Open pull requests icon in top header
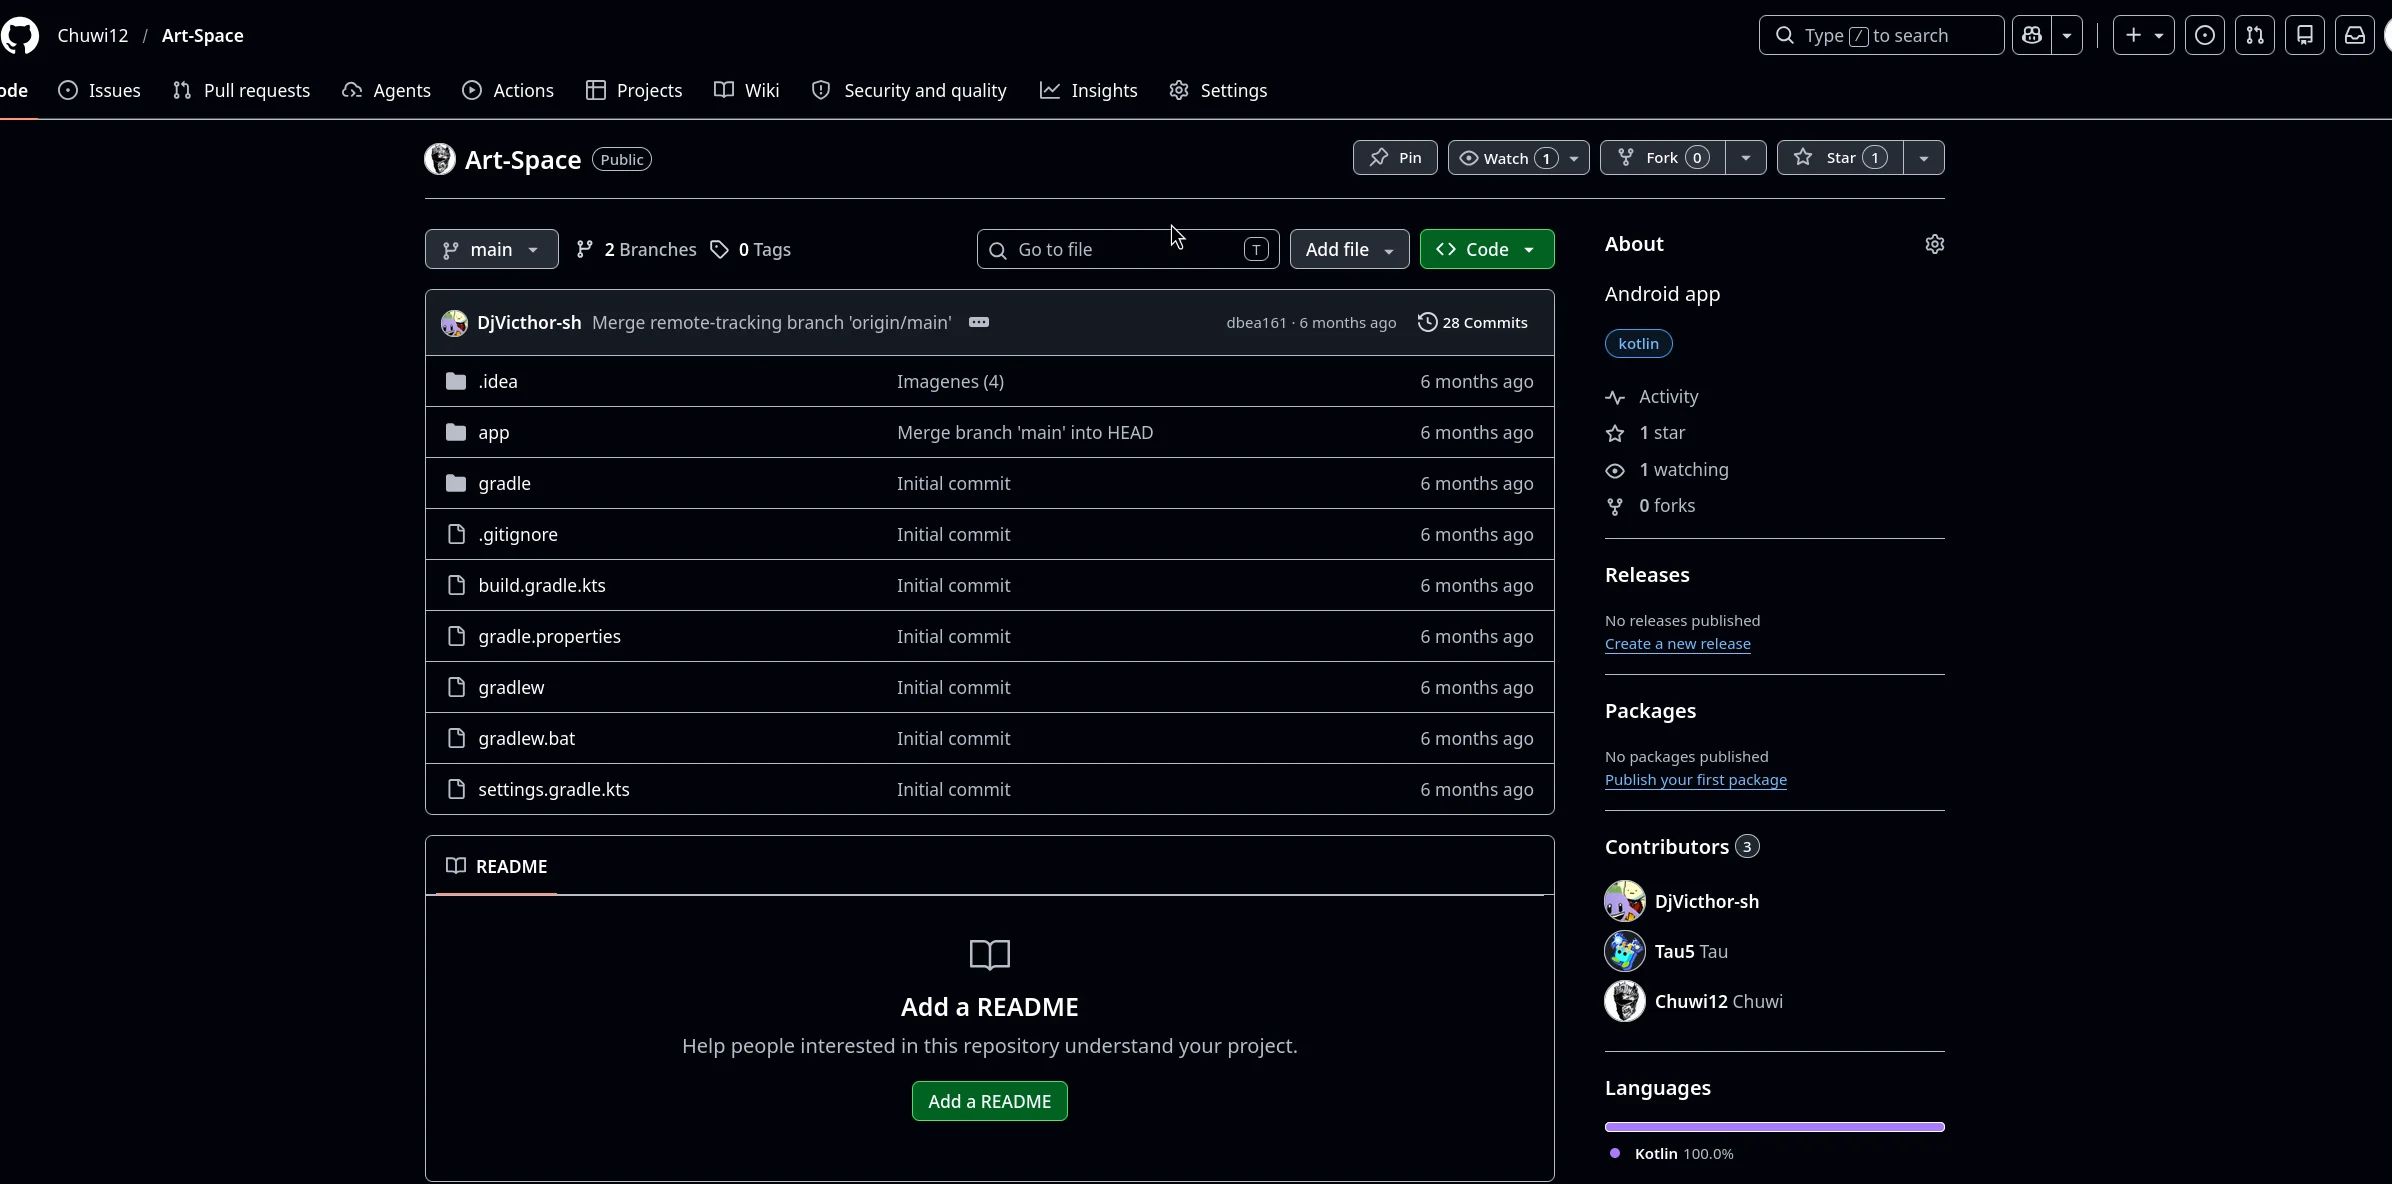 (2255, 35)
